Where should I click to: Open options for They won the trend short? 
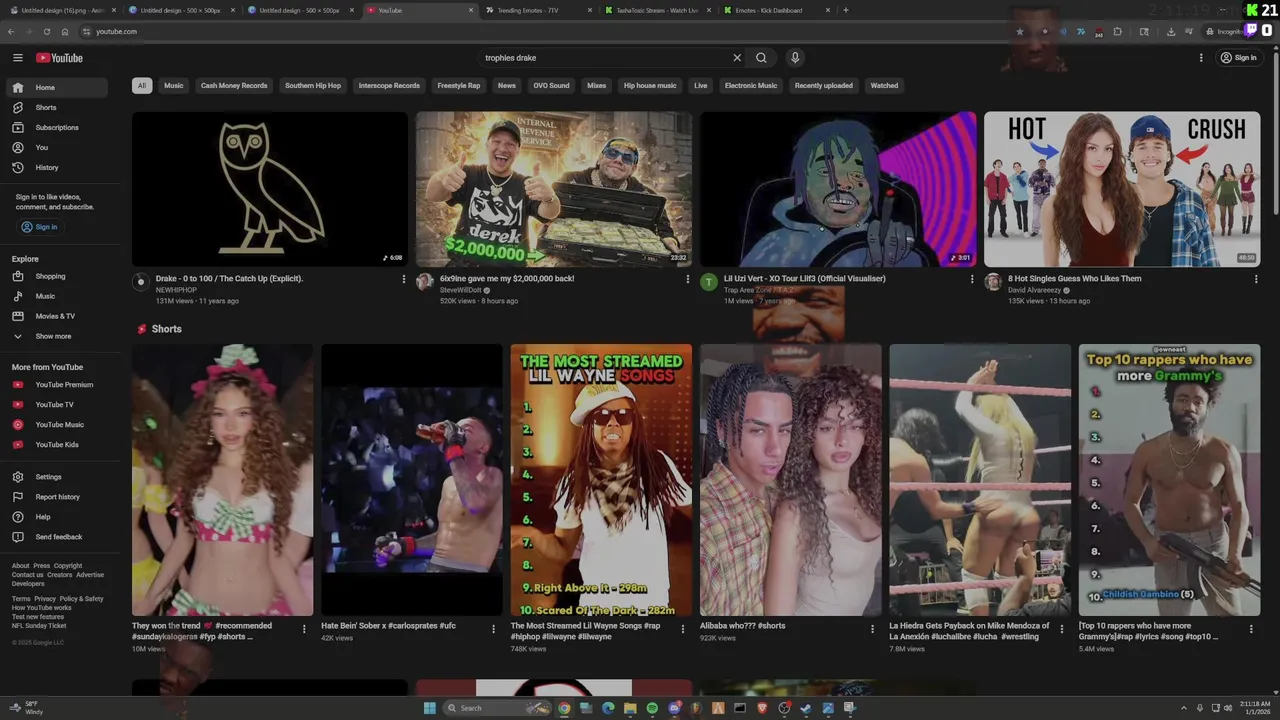[x=304, y=629]
